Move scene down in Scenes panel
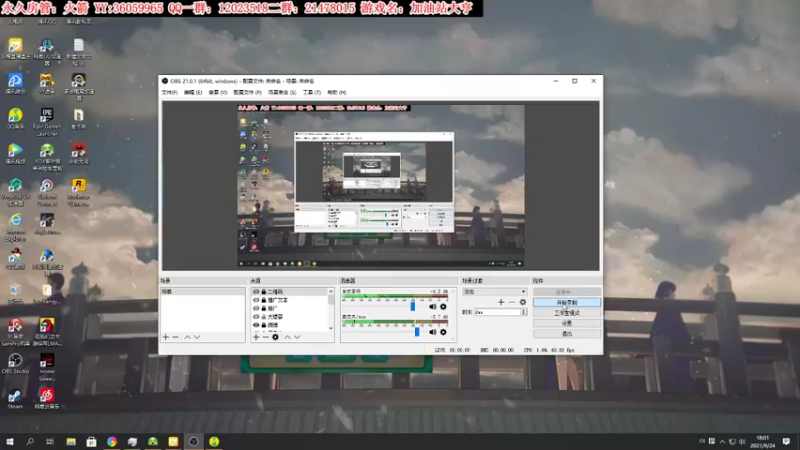Screen dimensions: 800x450 [197, 337]
